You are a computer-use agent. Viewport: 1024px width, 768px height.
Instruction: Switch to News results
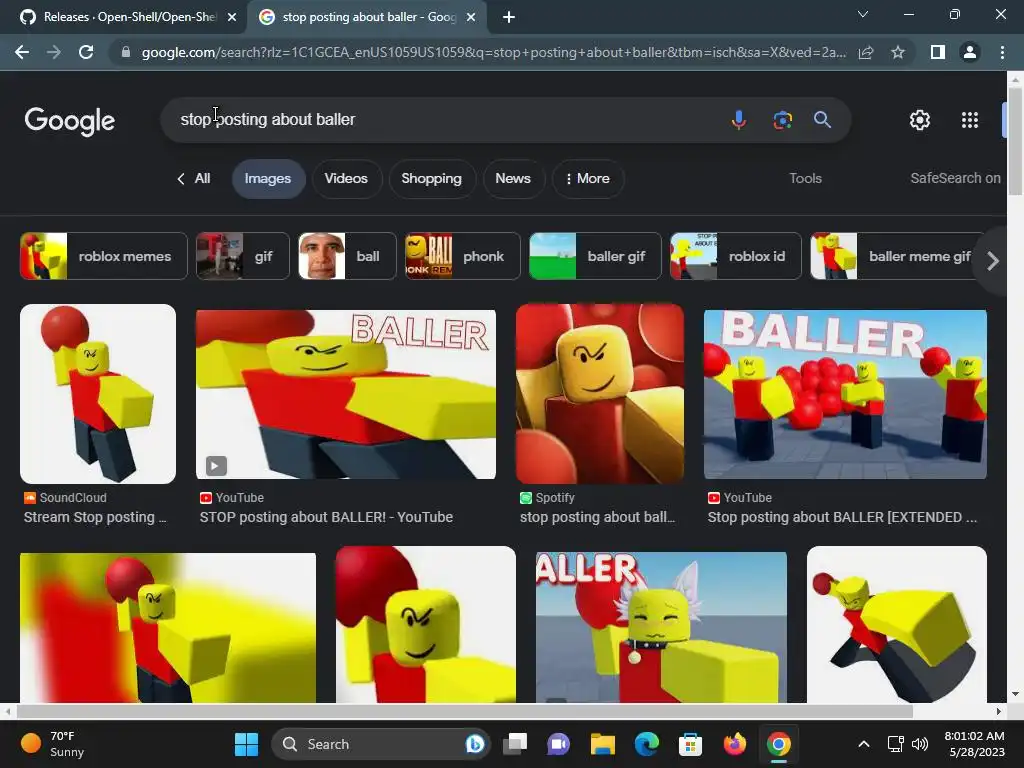513,178
